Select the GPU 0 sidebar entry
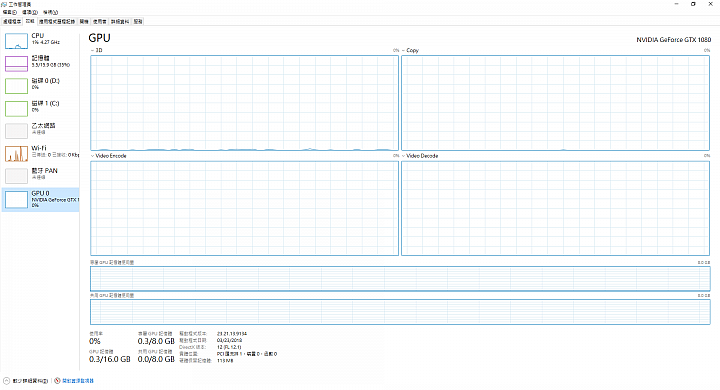The image size is (720, 390). (x=40, y=199)
